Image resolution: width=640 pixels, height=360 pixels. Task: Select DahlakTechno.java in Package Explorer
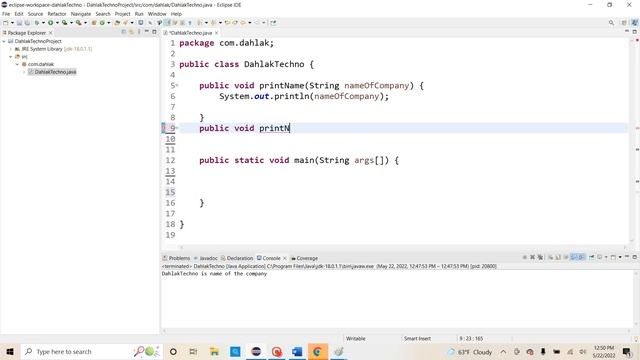point(55,72)
